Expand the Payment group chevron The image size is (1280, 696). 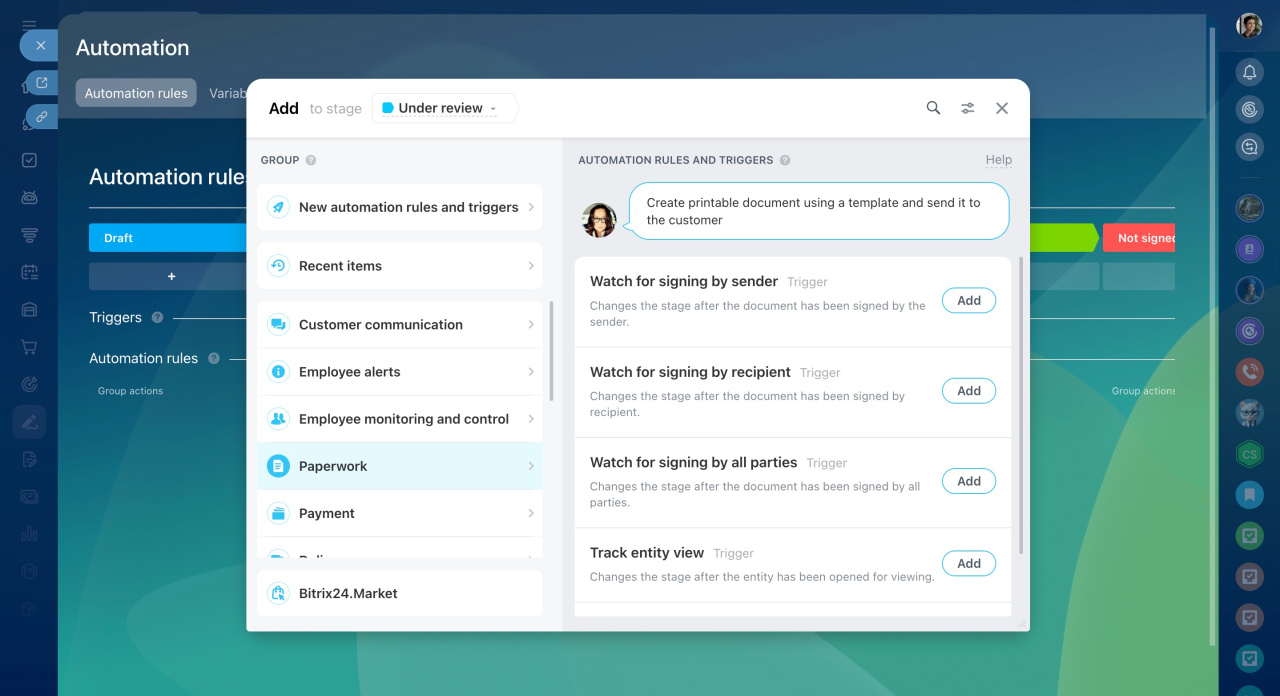pyautogui.click(x=531, y=513)
